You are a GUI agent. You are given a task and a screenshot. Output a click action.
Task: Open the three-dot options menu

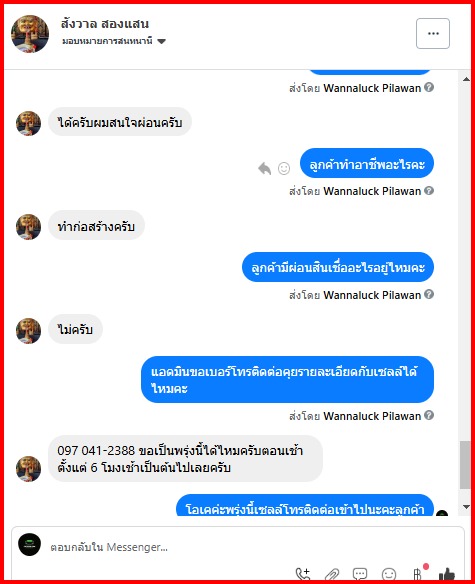click(x=433, y=34)
